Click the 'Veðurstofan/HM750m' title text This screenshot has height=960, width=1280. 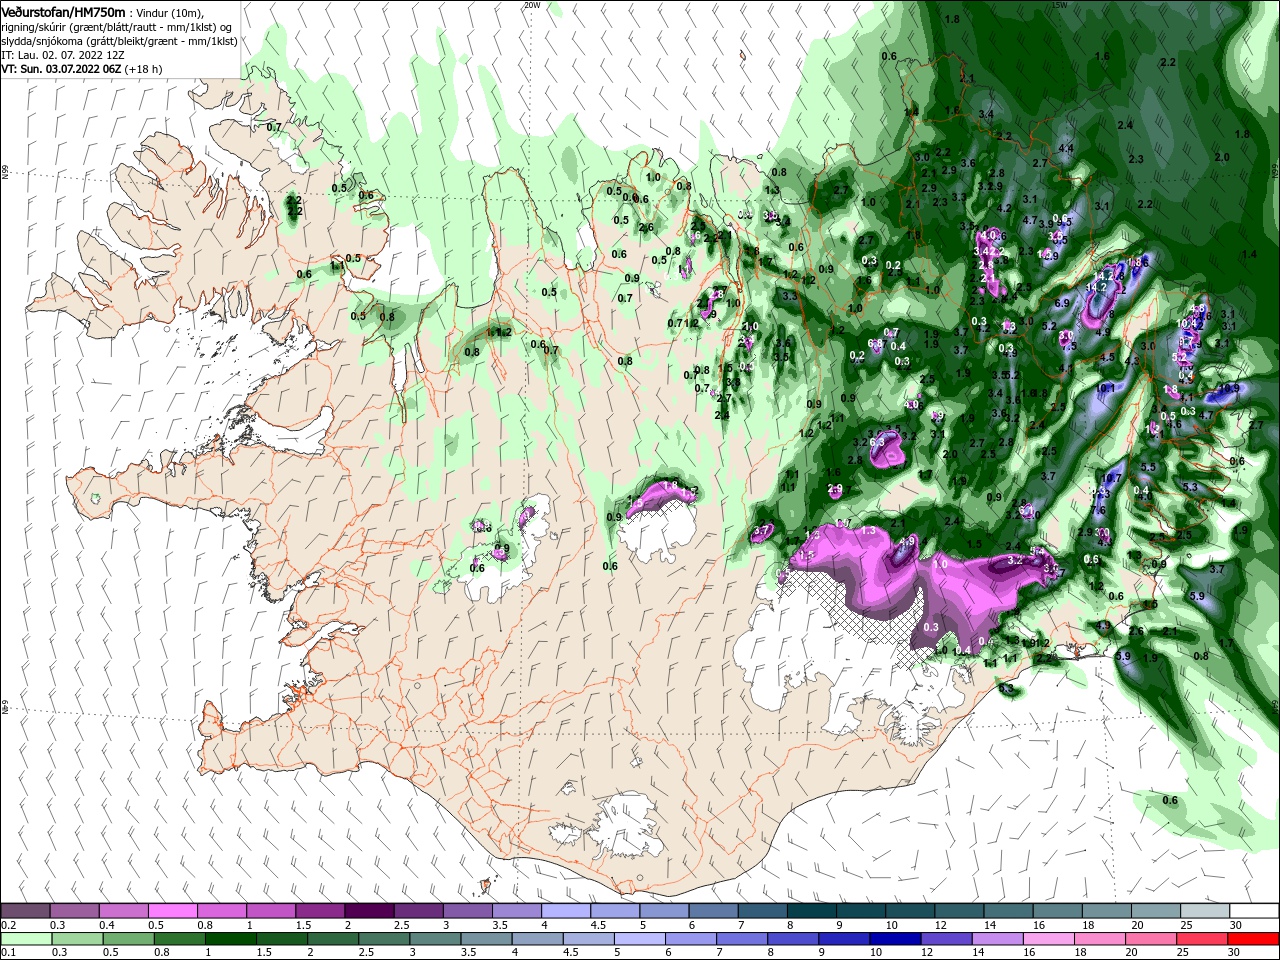[64, 11]
